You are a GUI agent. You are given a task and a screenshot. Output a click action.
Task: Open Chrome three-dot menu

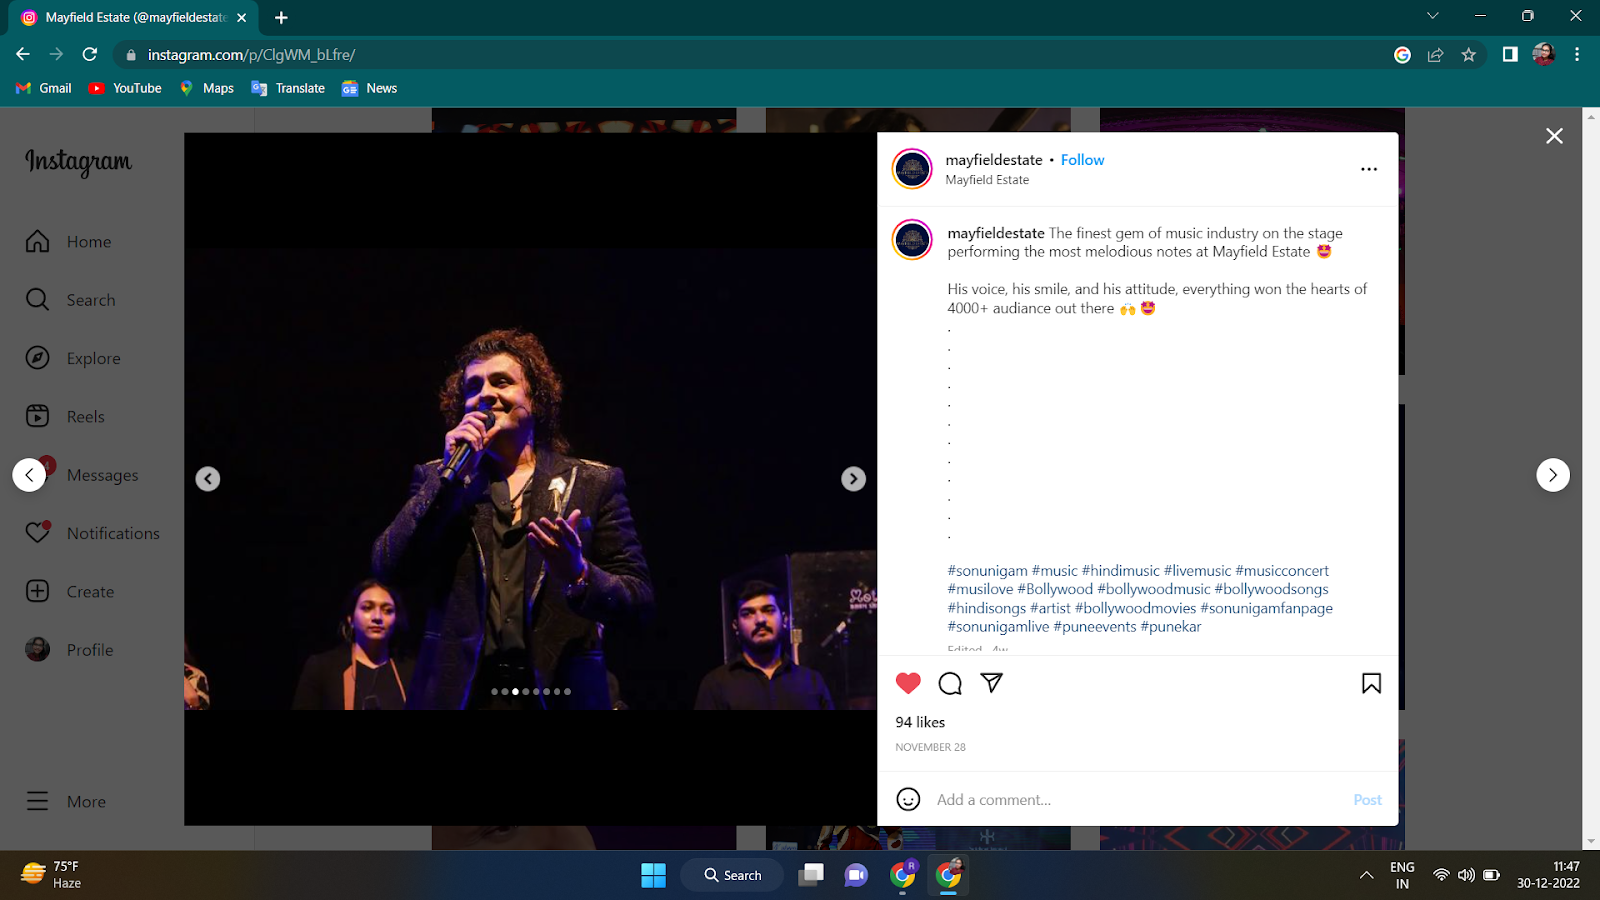1577,55
